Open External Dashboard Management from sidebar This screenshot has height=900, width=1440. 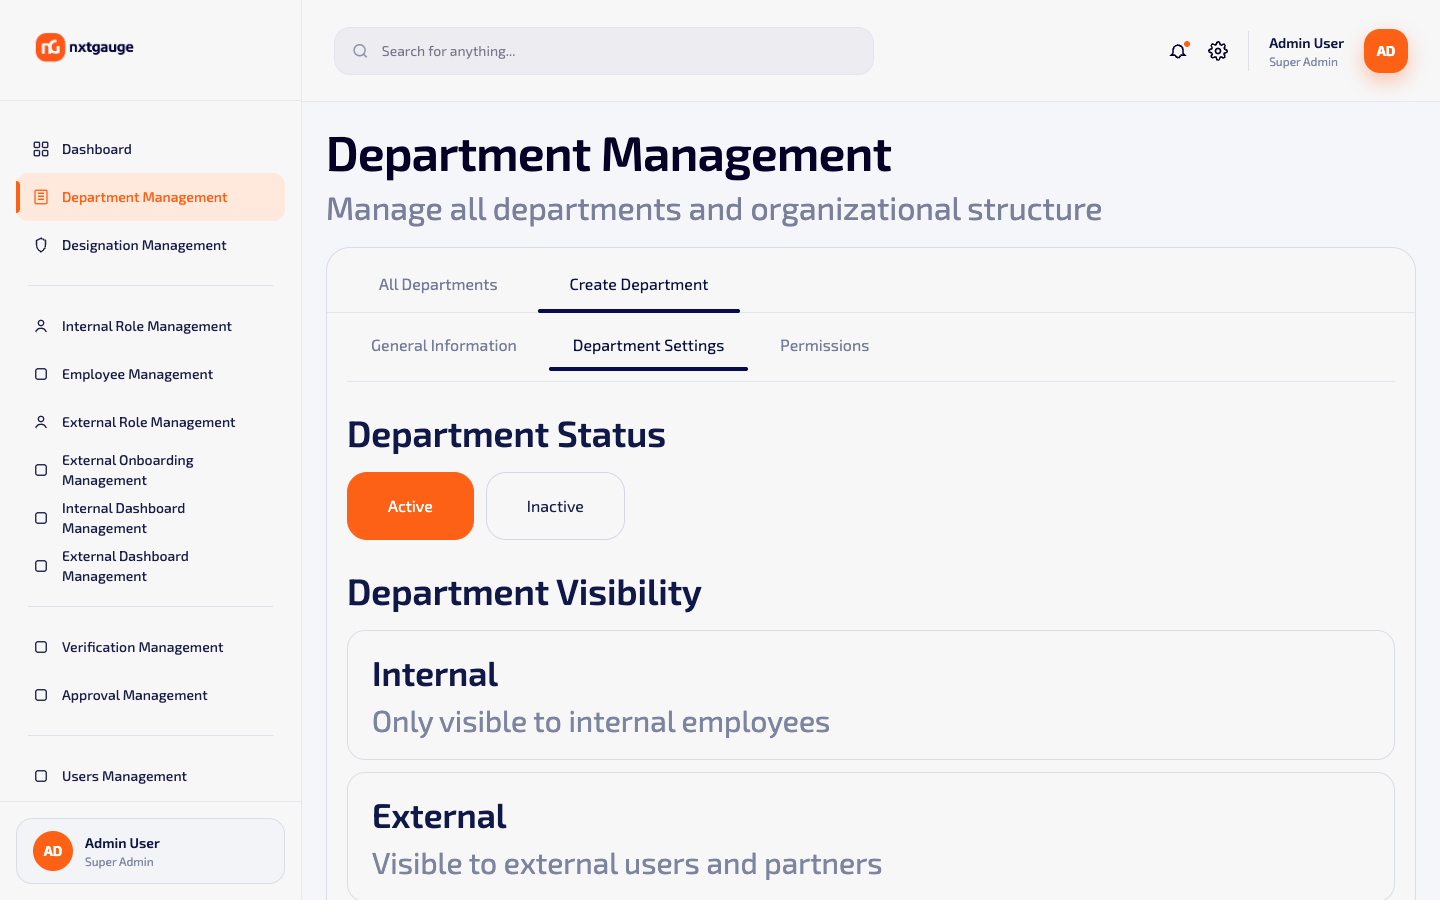(x=150, y=566)
